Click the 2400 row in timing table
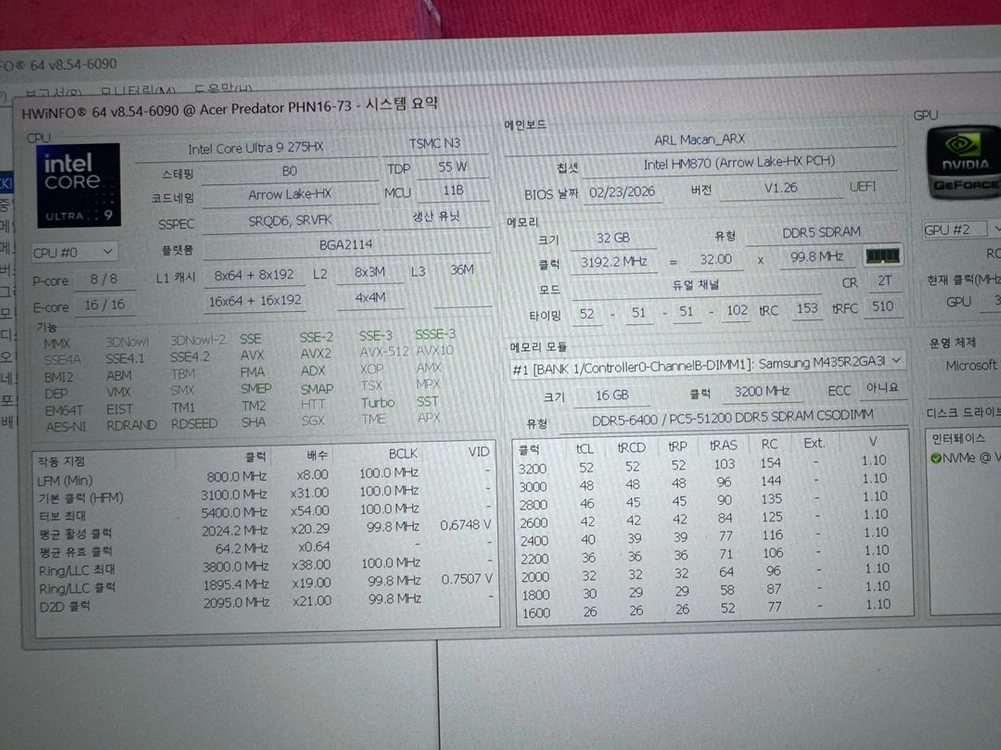This screenshot has height=750, width=1001. (x=712, y=537)
